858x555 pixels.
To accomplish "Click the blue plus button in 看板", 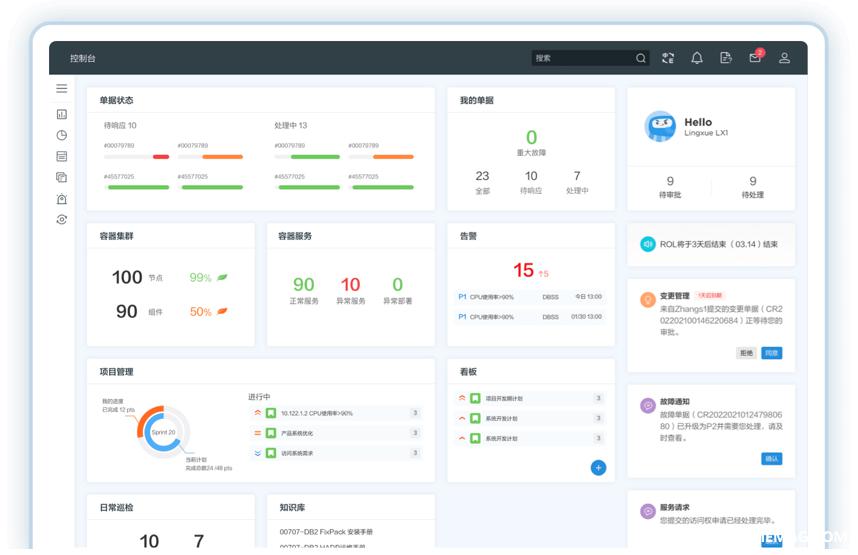I will 598,467.
